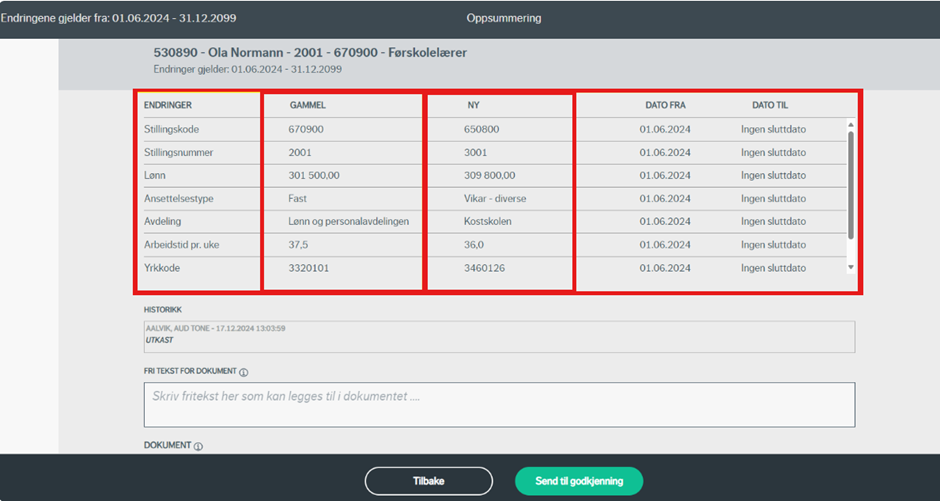Click into the free text document field

(x=498, y=404)
